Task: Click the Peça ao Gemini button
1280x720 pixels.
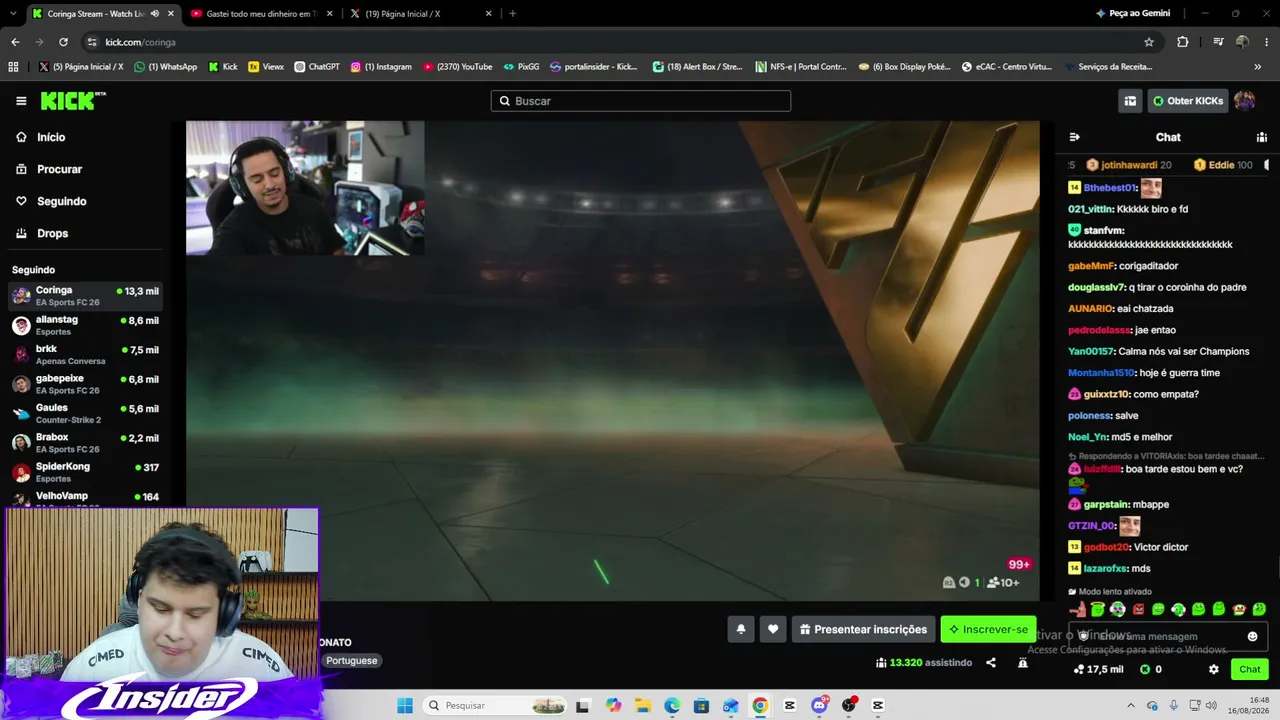Action: pyautogui.click(x=1133, y=14)
